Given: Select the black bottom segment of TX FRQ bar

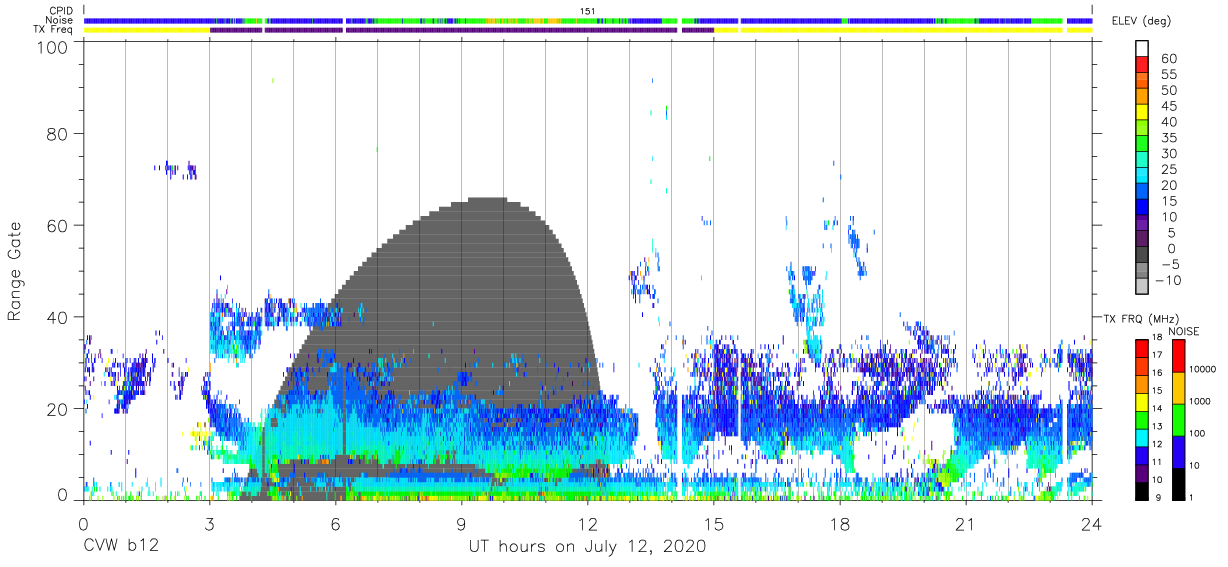Looking at the screenshot, I should pos(1142,490).
